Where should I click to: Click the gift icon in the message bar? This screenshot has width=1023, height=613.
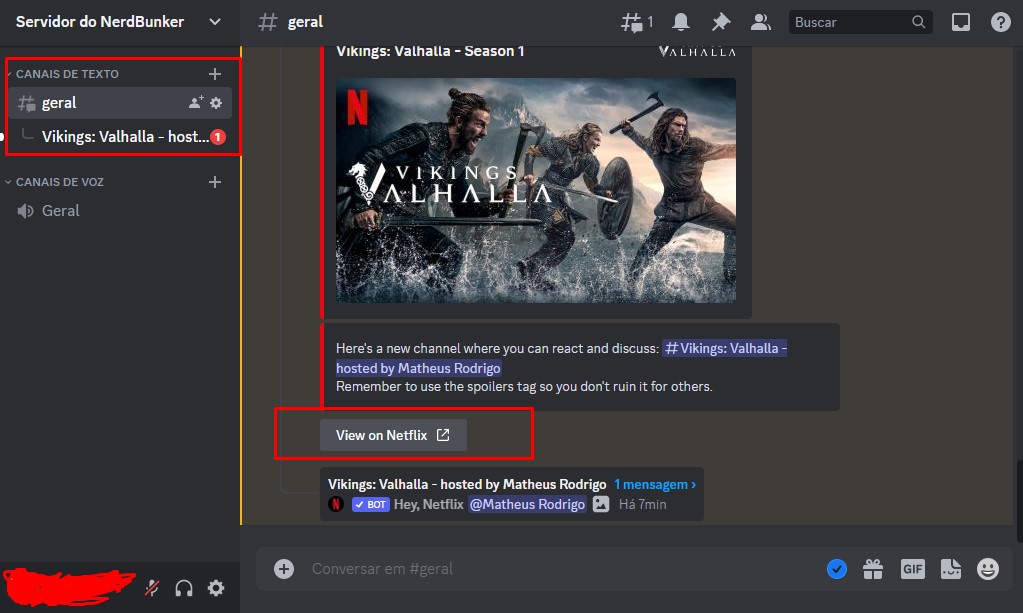873,568
